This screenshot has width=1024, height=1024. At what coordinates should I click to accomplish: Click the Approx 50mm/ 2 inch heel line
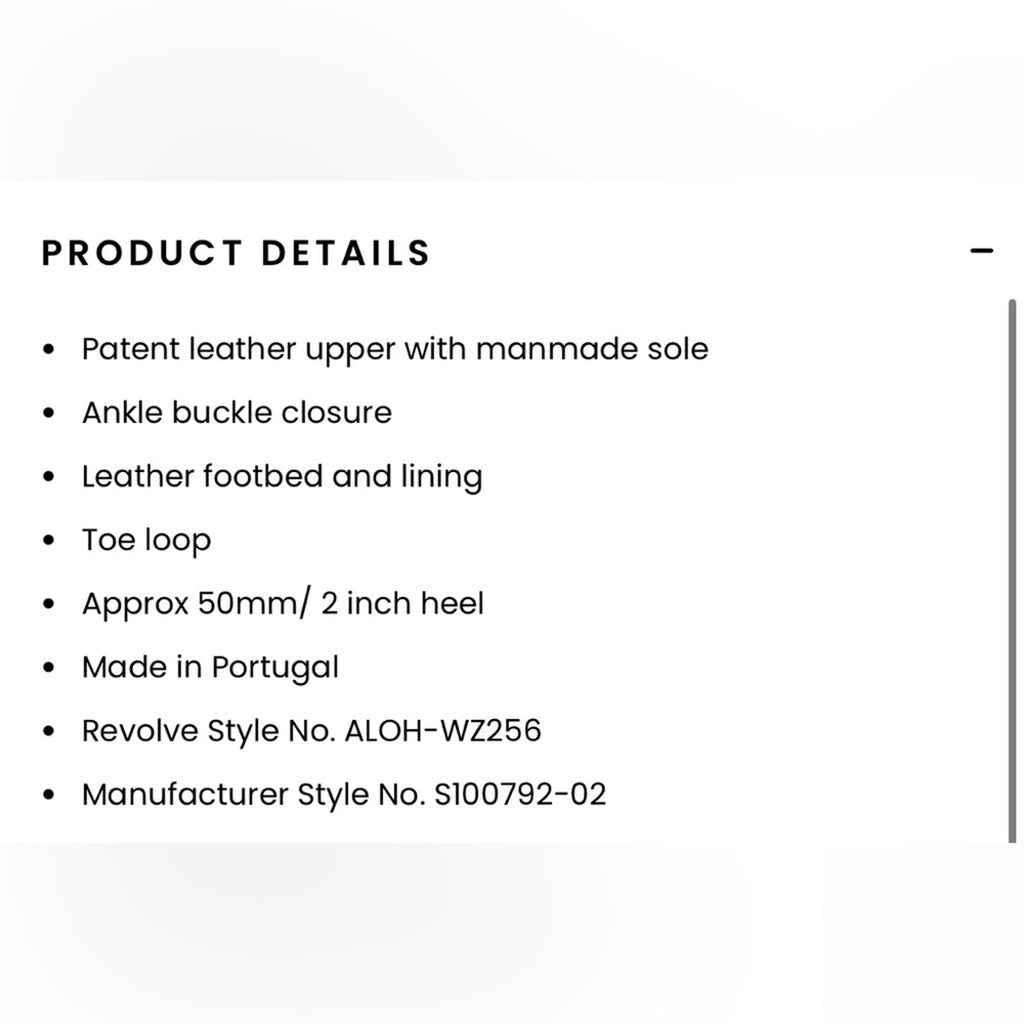coord(283,603)
